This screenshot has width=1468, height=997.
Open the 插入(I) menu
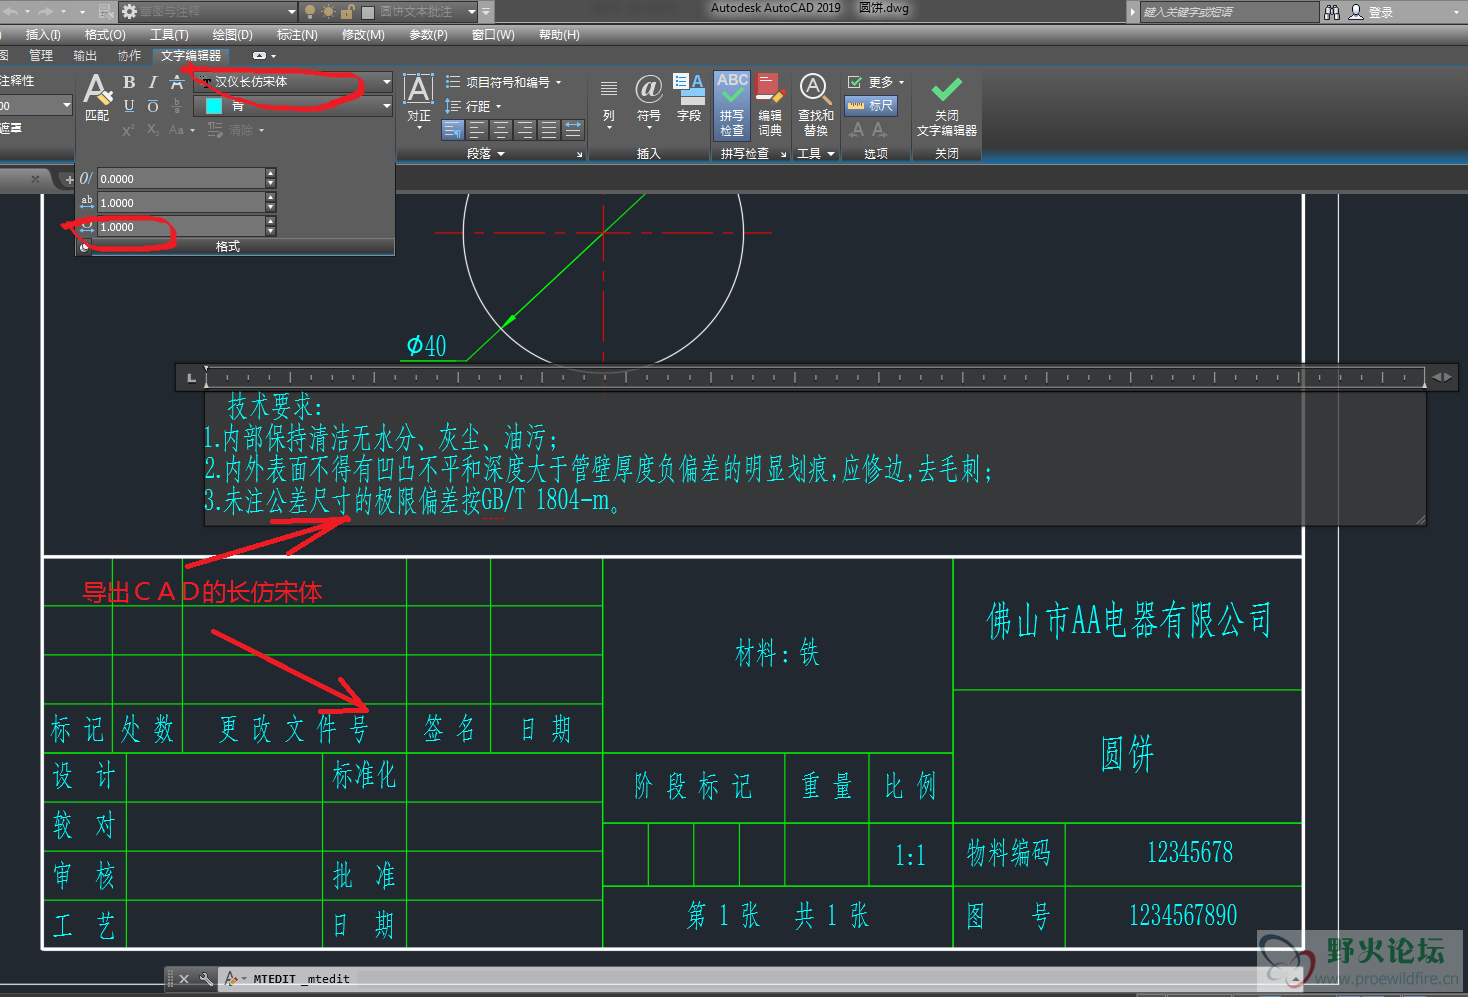click(43, 35)
